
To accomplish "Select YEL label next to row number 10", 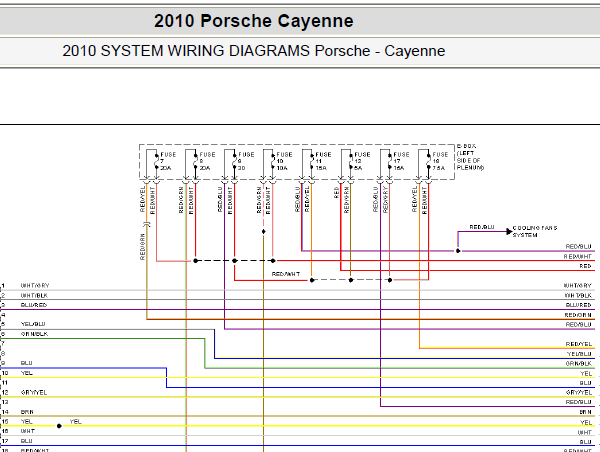I will 27,373.
